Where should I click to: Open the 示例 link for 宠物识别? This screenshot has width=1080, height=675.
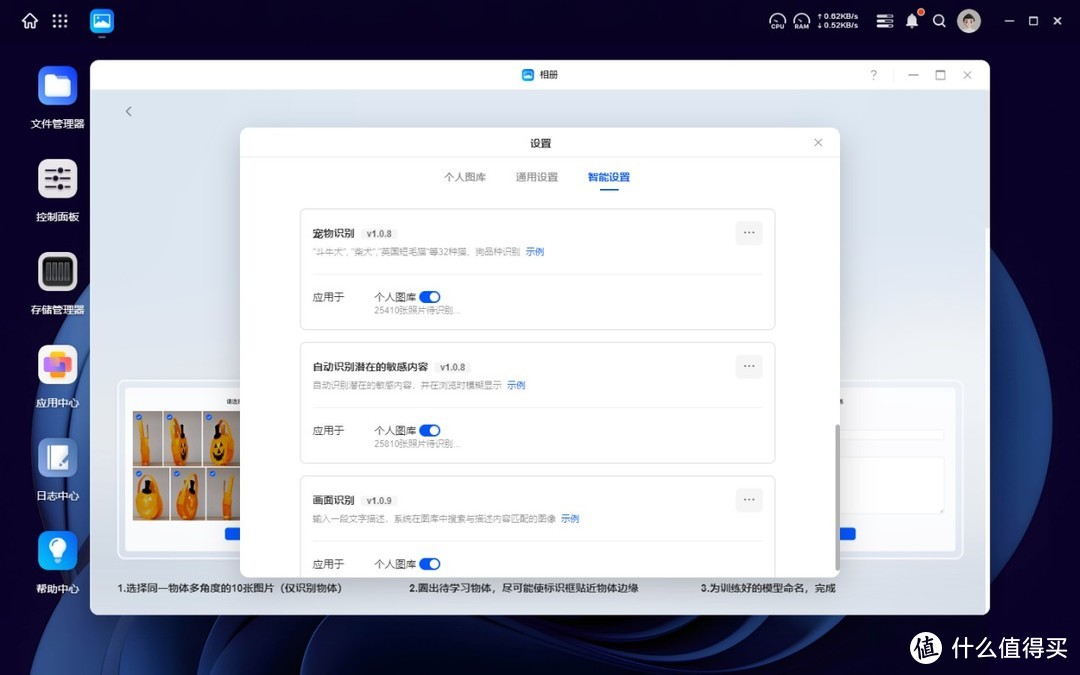point(534,251)
